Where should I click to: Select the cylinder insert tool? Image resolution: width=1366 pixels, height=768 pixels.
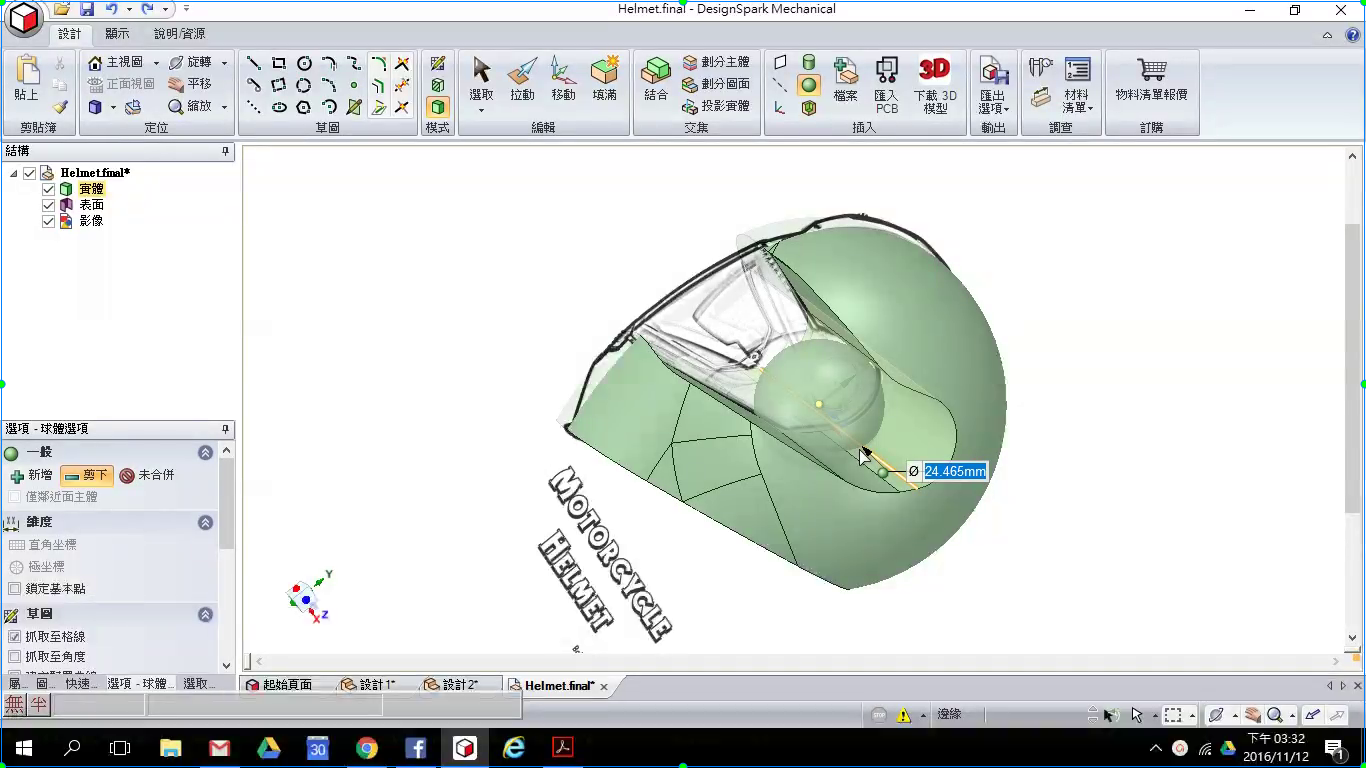pos(809,62)
